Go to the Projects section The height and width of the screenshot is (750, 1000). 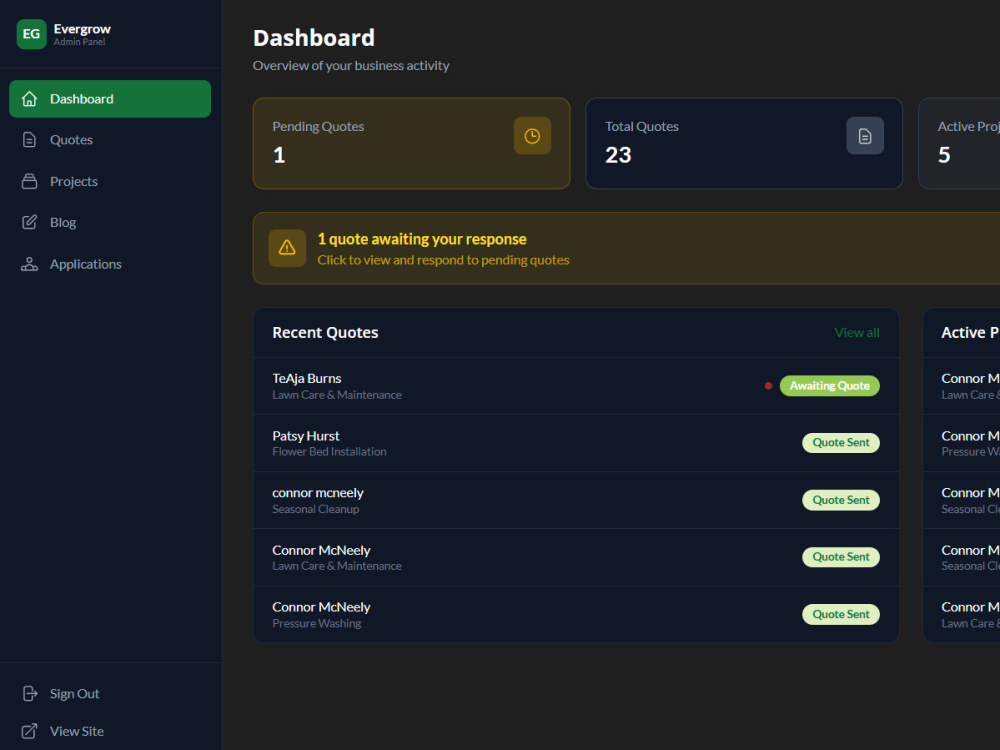(x=110, y=181)
